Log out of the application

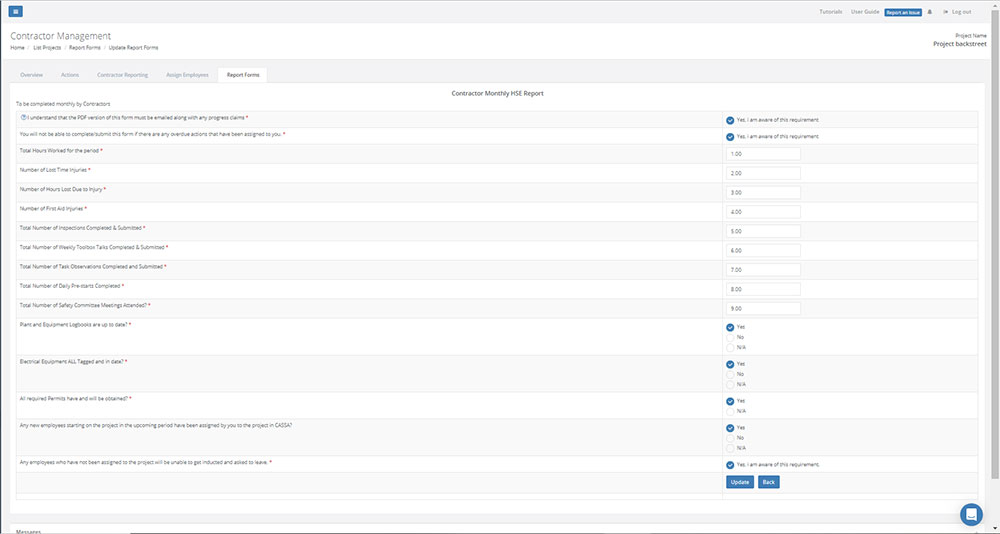957,11
